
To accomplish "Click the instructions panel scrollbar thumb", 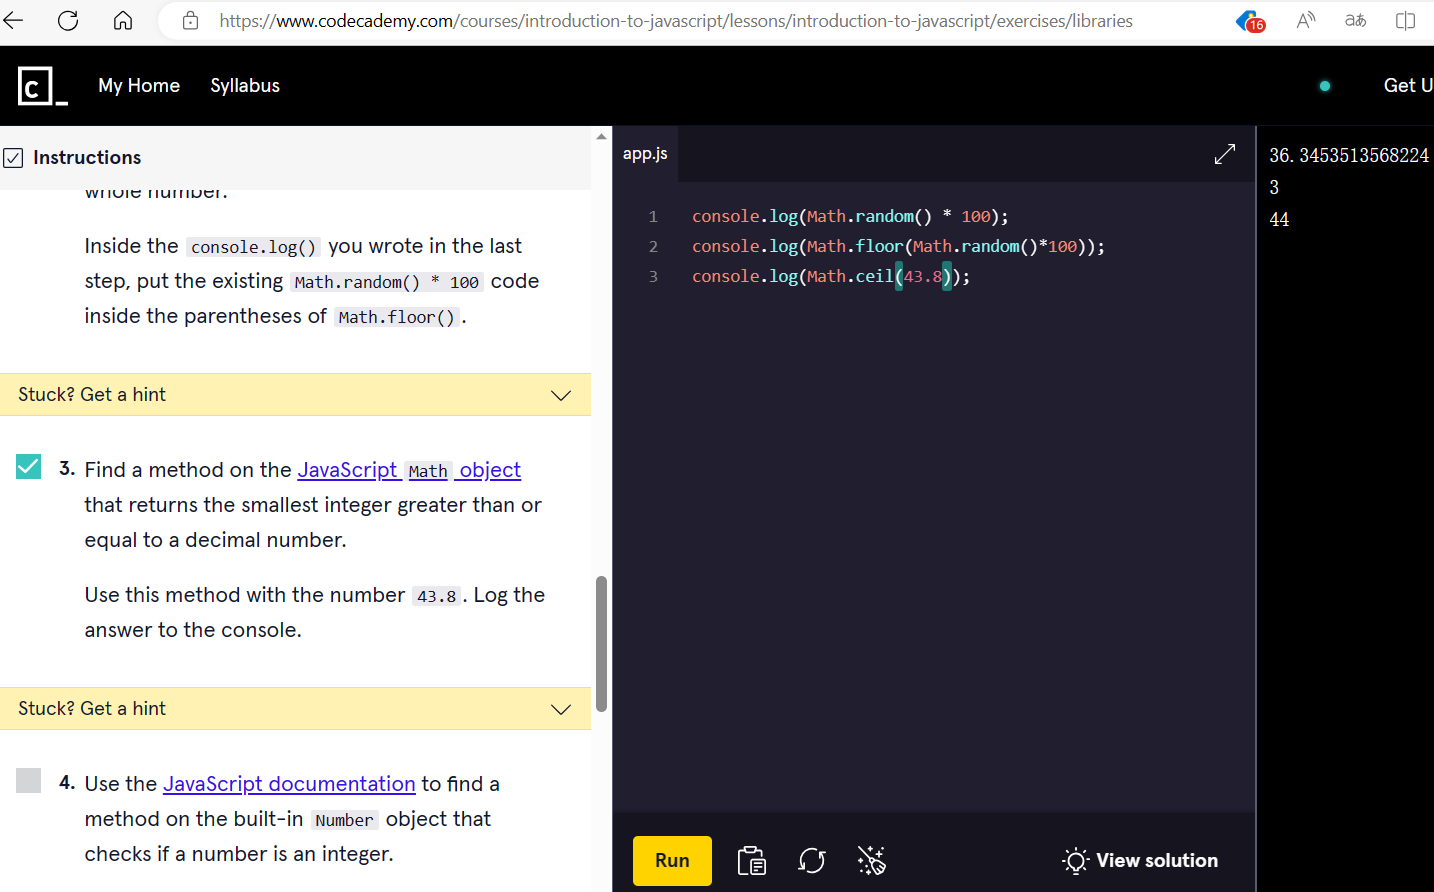I will [601, 644].
